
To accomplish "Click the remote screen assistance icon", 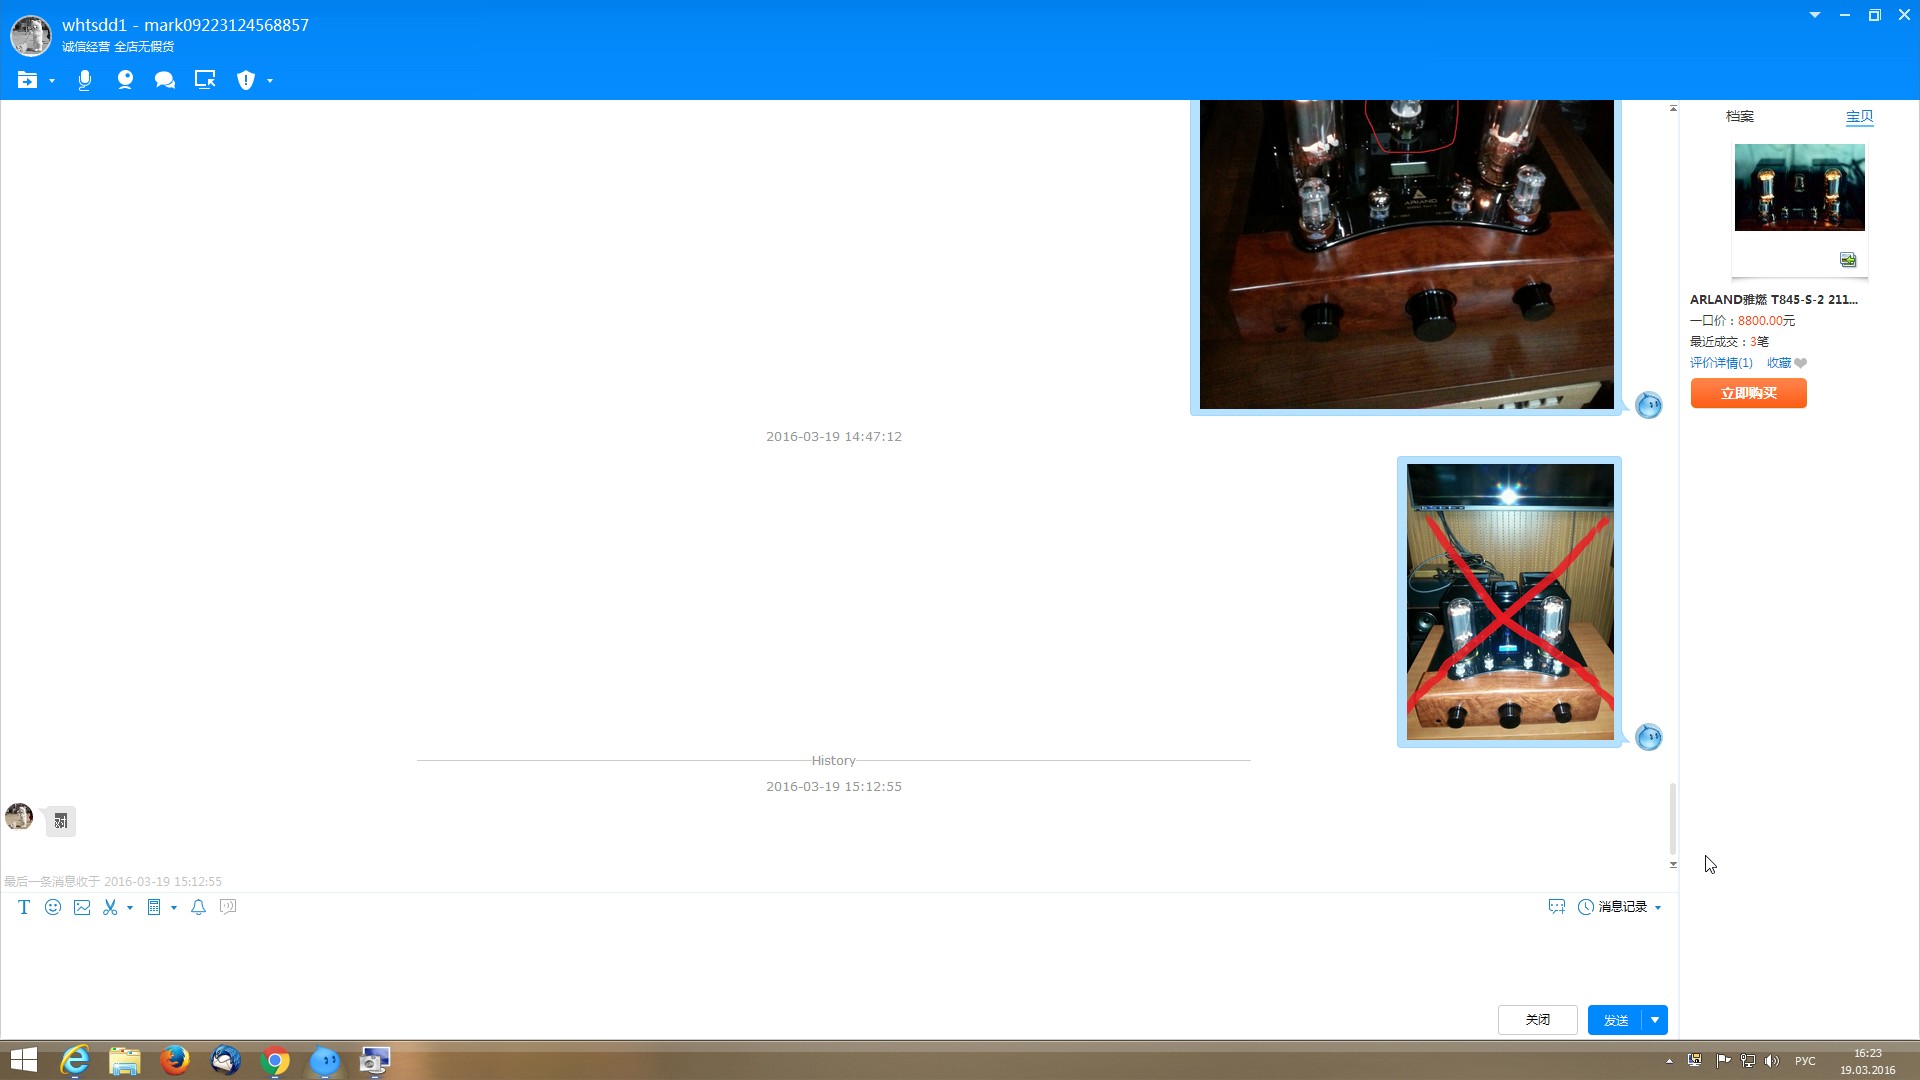I will coord(205,80).
